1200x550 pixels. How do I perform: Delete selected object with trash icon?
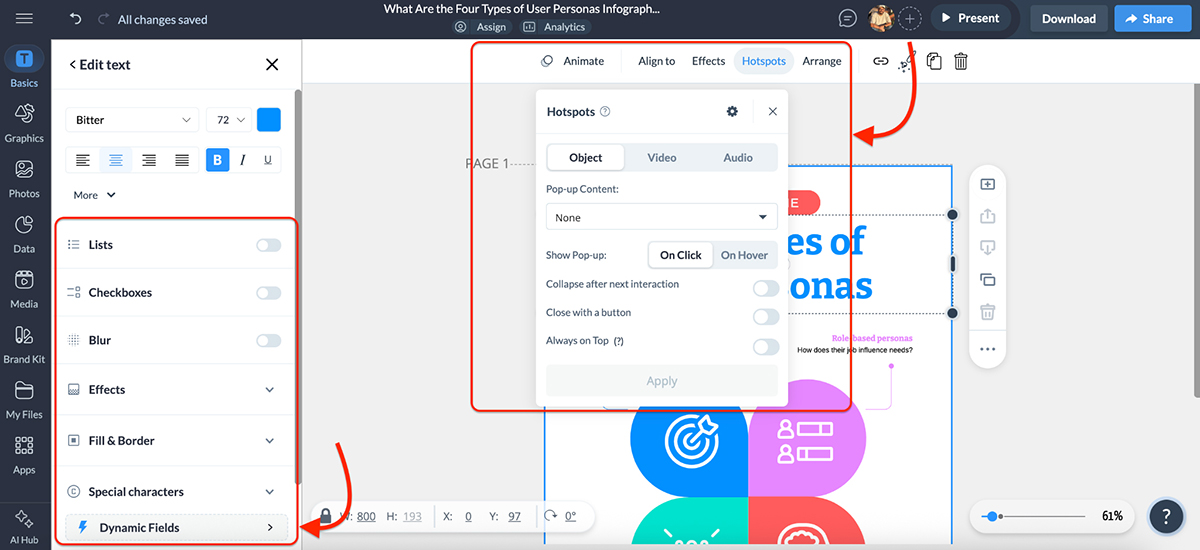961,61
